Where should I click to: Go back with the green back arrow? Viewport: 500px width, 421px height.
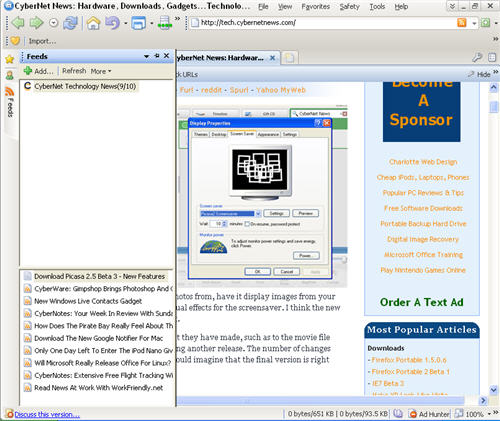coord(18,23)
